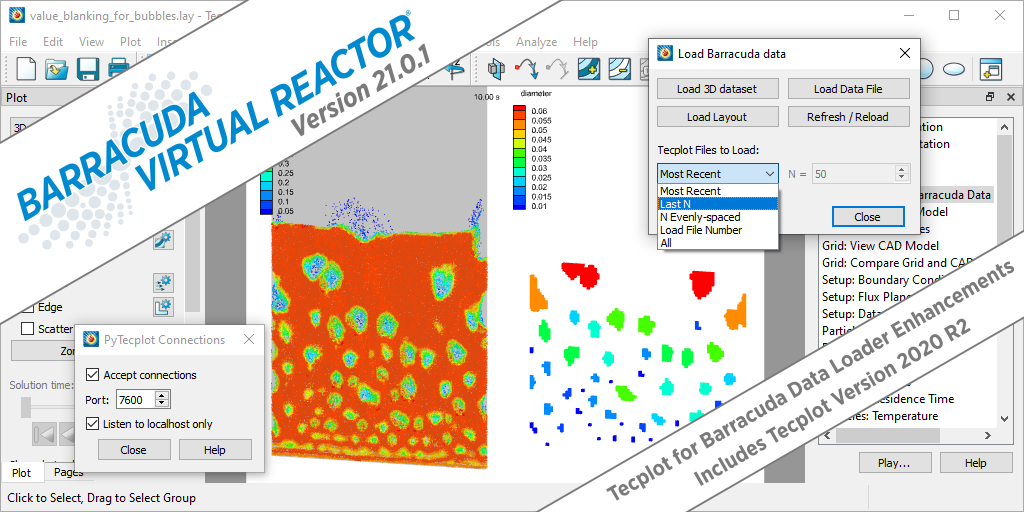Open the gear icon beside the Edge checkbox
Image resolution: width=1024 pixels, height=512 pixels.
pyautogui.click(x=163, y=306)
